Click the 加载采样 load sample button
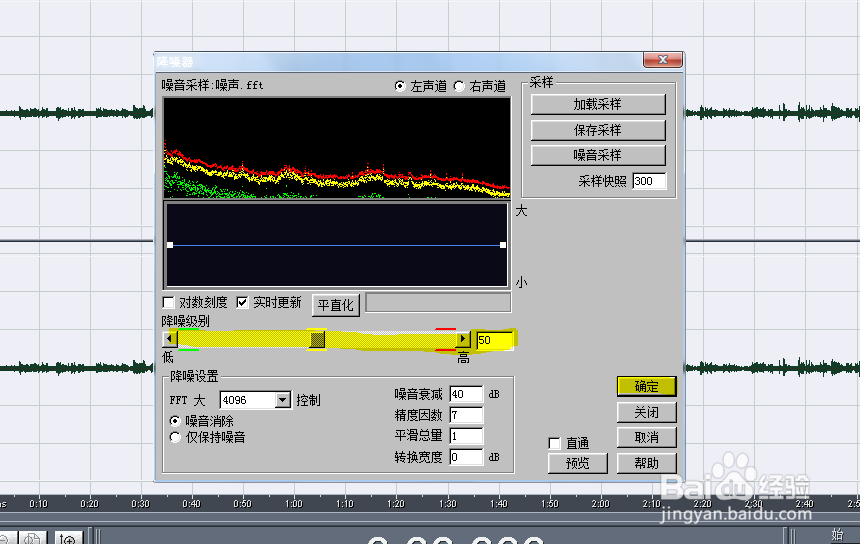 [x=598, y=104]
